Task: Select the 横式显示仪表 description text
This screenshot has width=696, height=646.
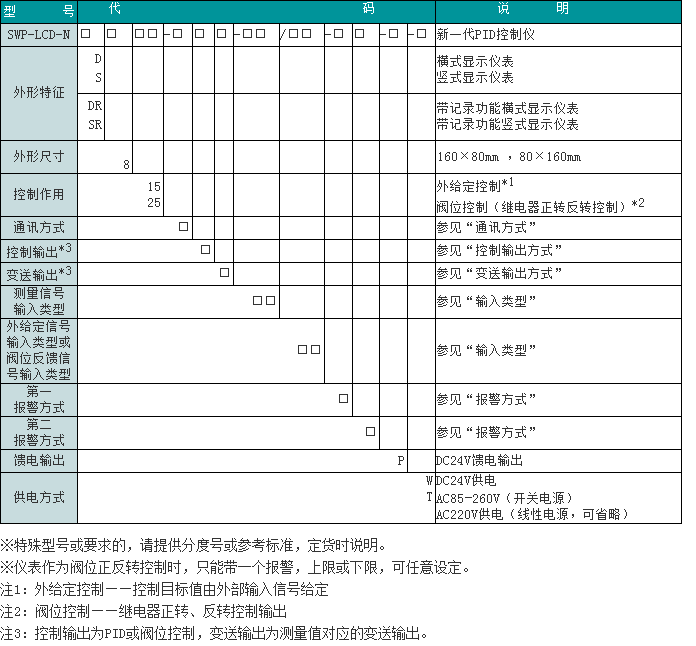Action: tap(475, 61)
